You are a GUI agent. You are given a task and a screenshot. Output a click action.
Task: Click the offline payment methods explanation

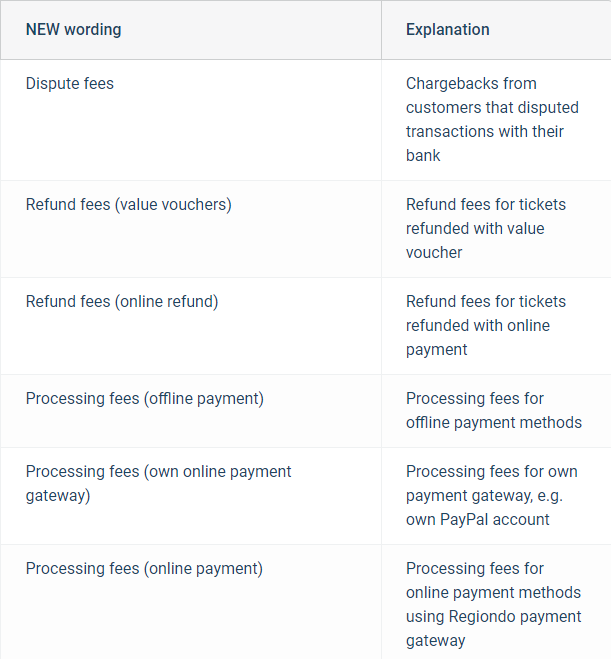494,410
